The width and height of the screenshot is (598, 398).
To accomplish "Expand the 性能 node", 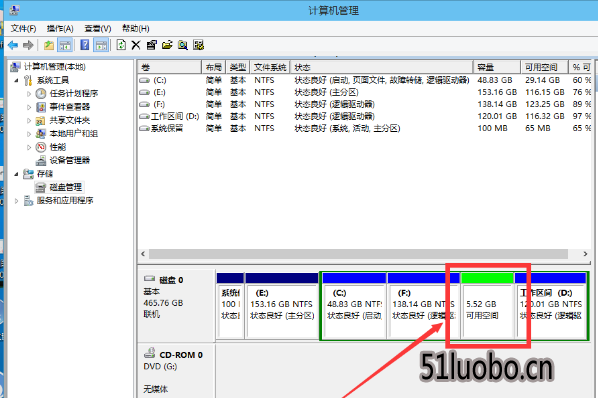I will (29, 147).
